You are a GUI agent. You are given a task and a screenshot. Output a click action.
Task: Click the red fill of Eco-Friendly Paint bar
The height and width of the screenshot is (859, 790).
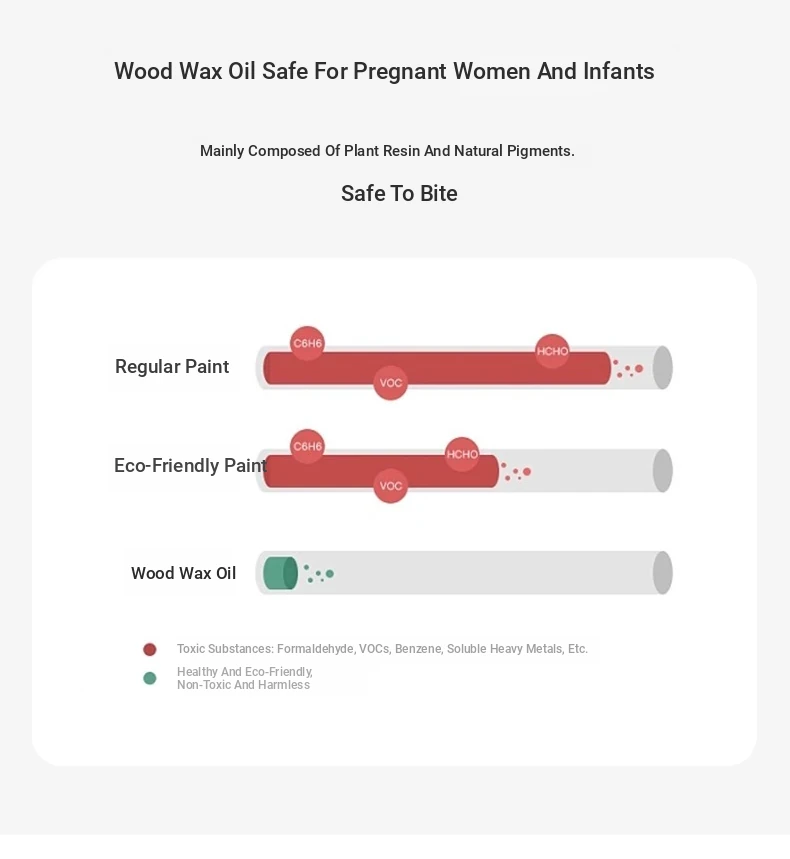pos(420,470)
